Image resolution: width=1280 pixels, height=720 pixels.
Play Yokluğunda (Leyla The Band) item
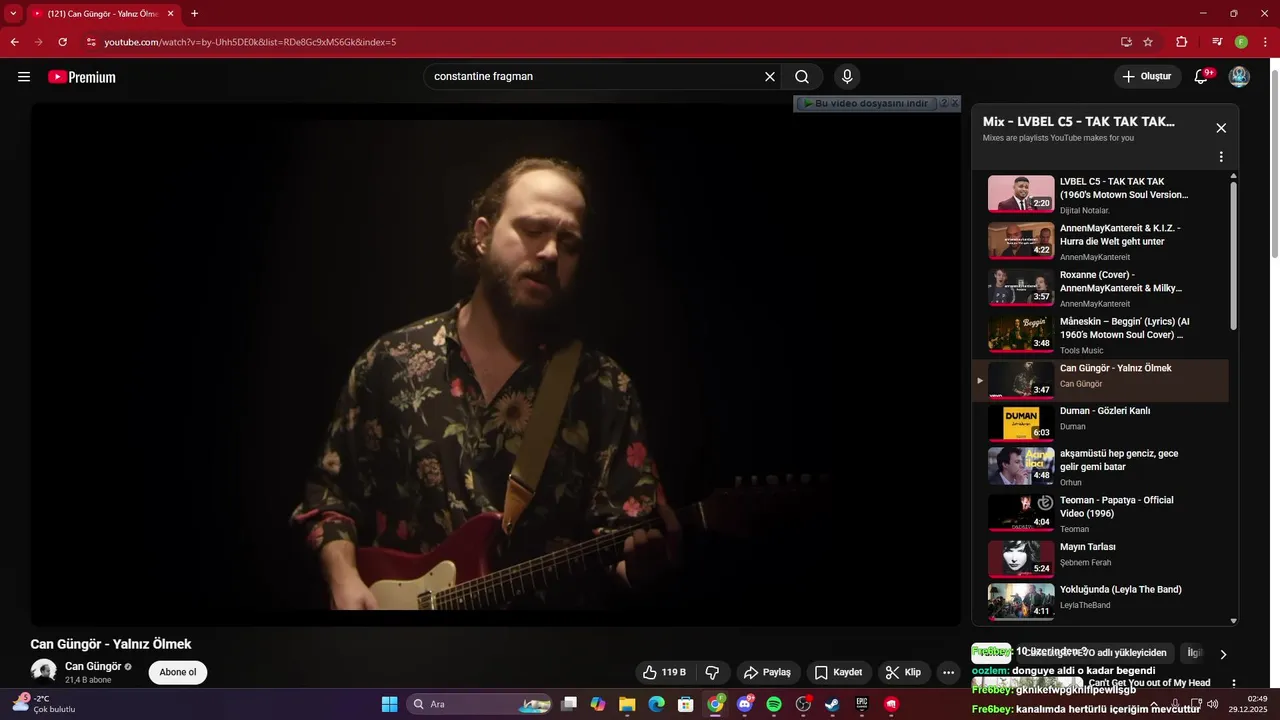(1100, 601)
